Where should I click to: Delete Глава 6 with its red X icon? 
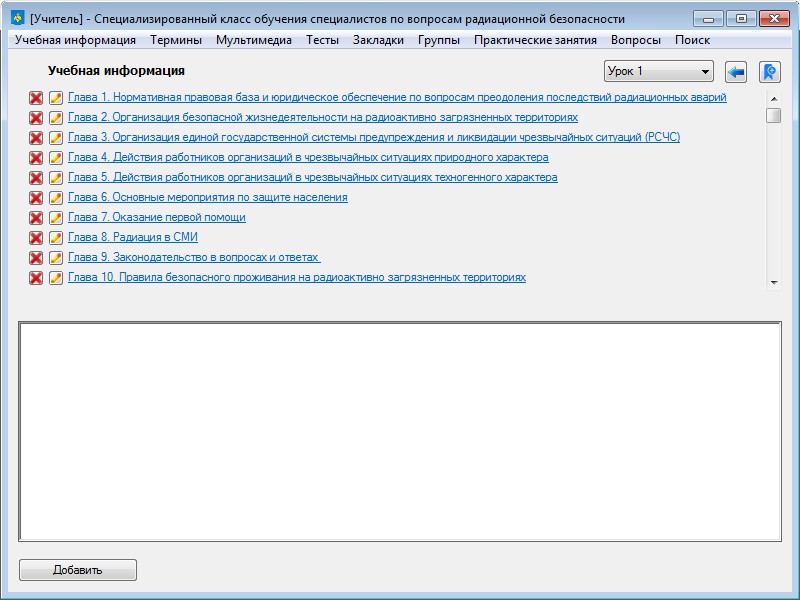coord(36,197)
